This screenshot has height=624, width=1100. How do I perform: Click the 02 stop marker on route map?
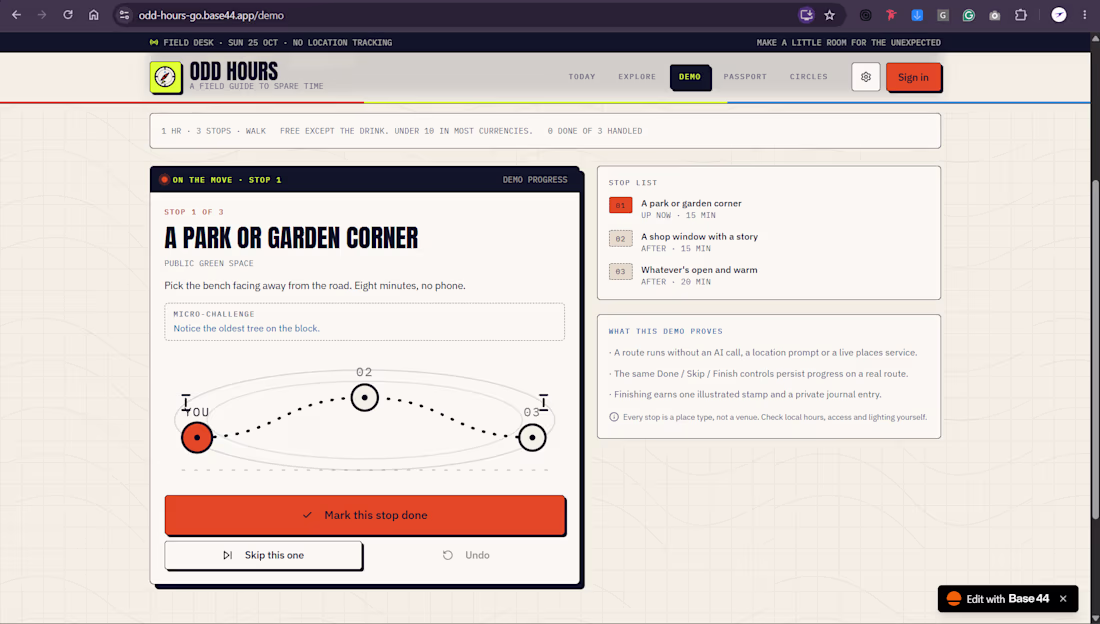tap(365, 398)
